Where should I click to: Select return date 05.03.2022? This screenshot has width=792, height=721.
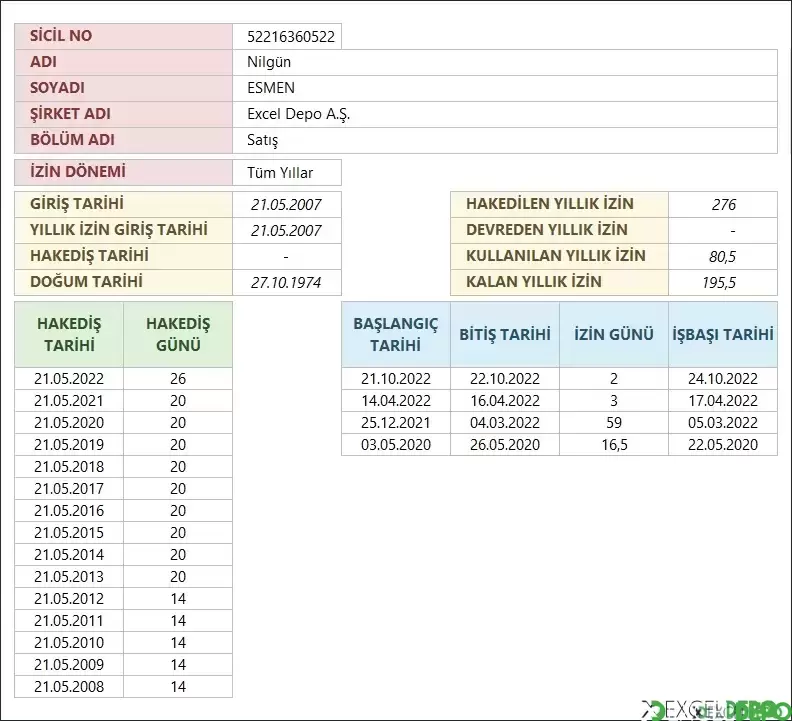tap(723, 422)
